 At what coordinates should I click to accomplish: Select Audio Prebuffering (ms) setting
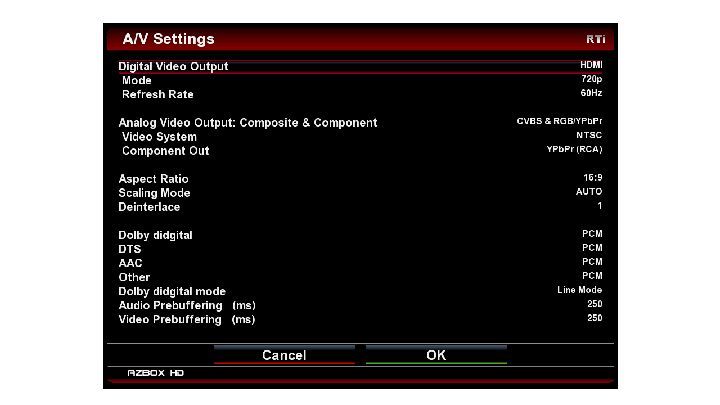pos(187,305)
